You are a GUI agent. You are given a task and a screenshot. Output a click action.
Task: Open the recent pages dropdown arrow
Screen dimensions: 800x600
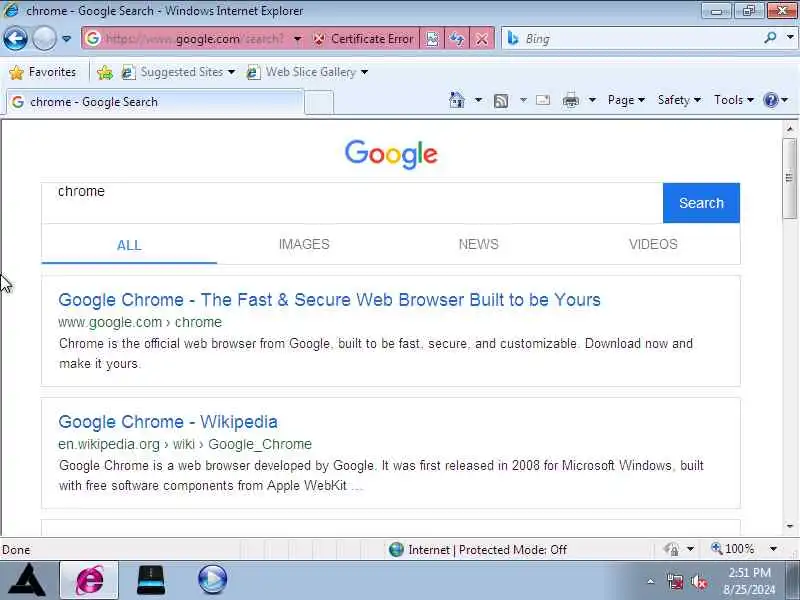pos(66,39)
